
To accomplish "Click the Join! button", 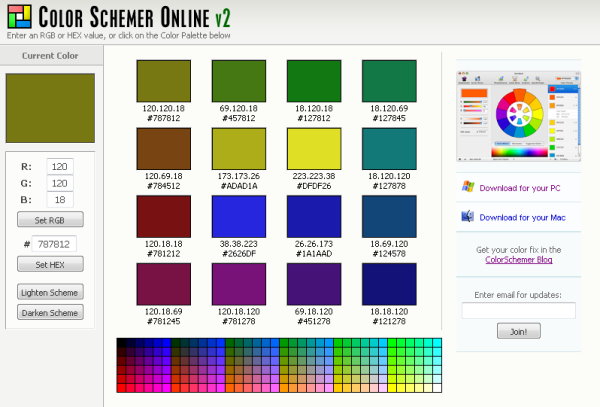I will tap(519, 331).
